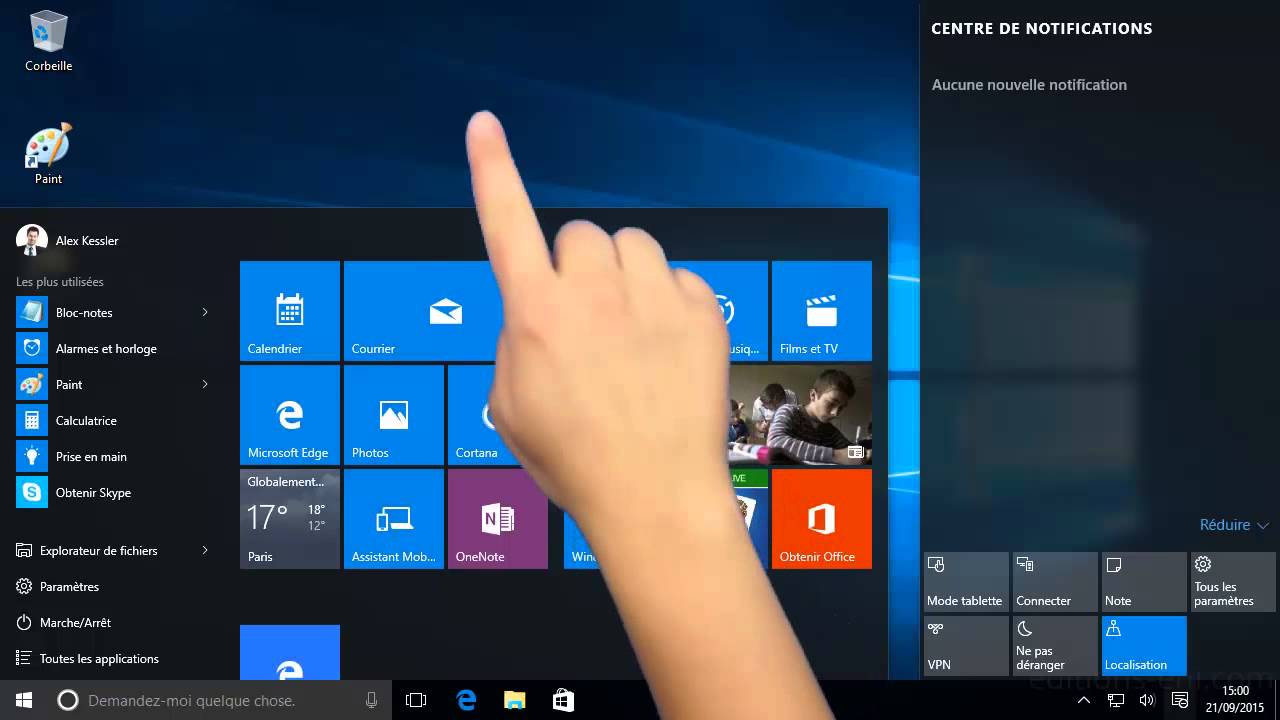Launch the Microsoft Edge tile
The image size is (1280, 720).
point(290,415)
